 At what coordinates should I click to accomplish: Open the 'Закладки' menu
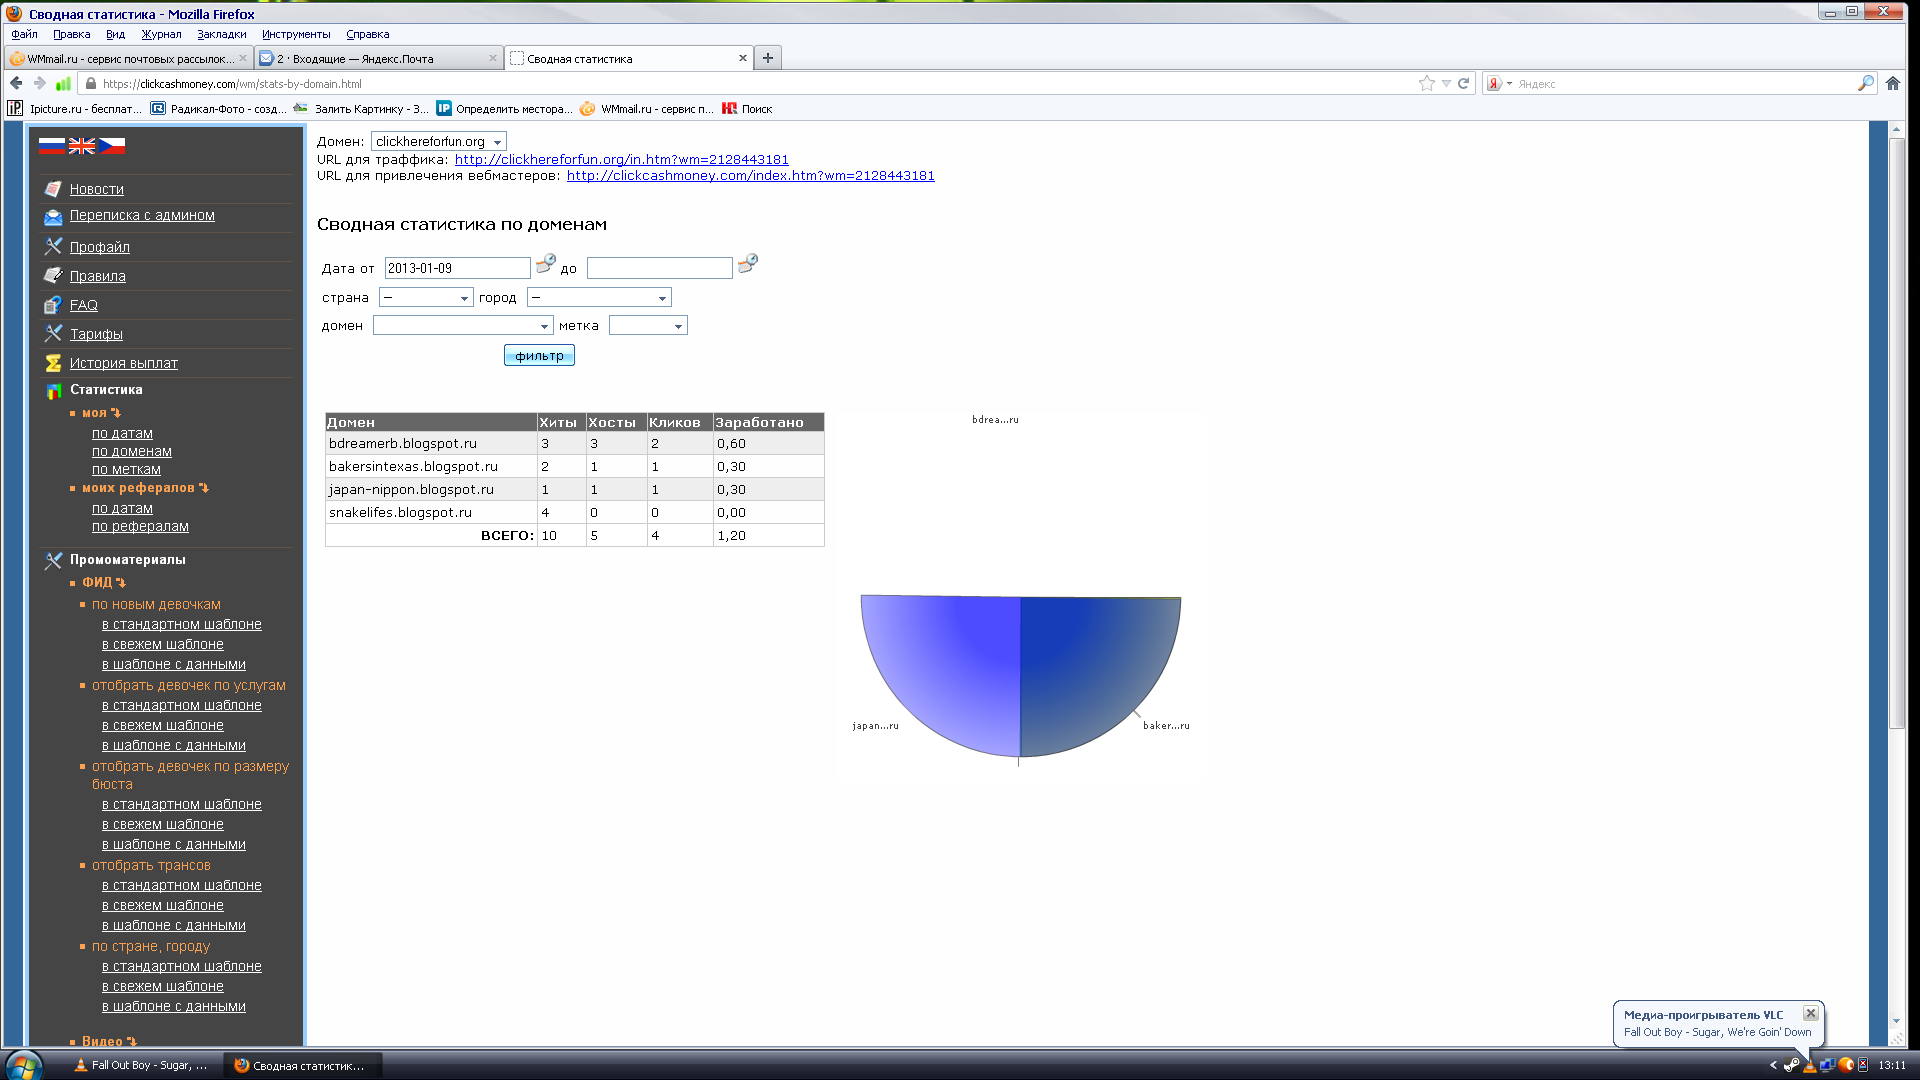(221, 34)
